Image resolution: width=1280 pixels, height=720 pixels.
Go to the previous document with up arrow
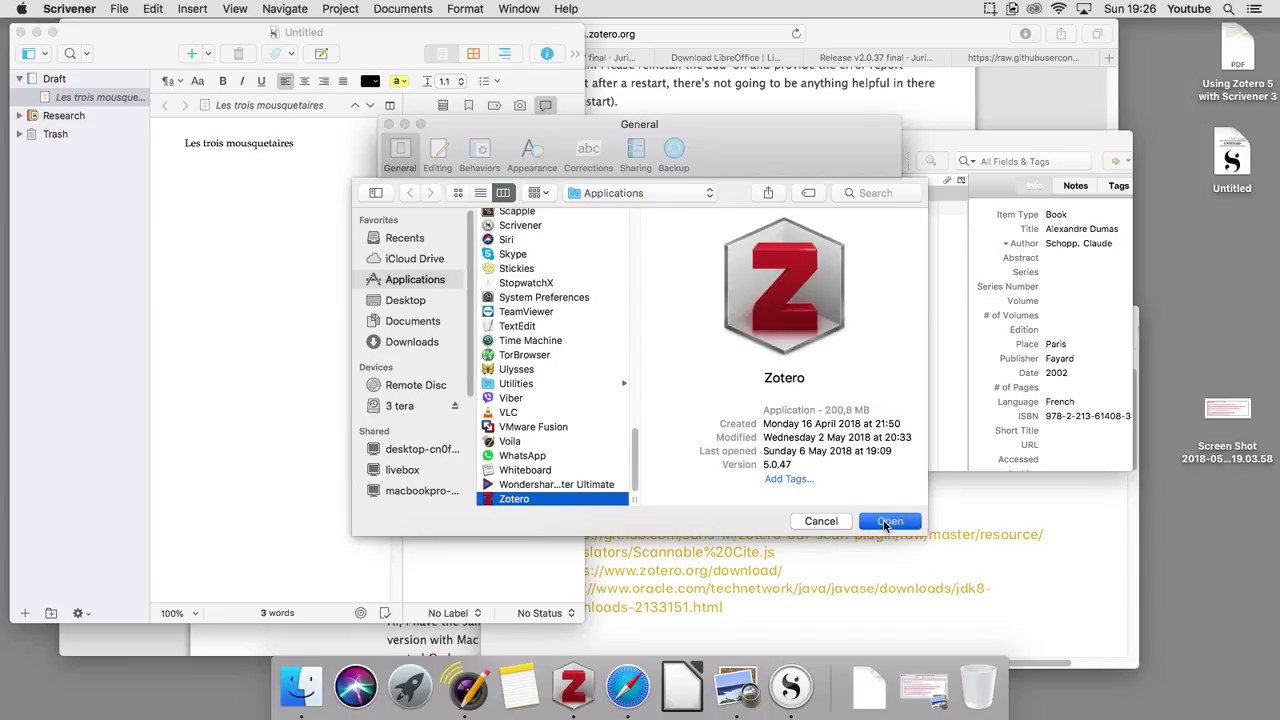pyautogui.click(x=354, y=105)
